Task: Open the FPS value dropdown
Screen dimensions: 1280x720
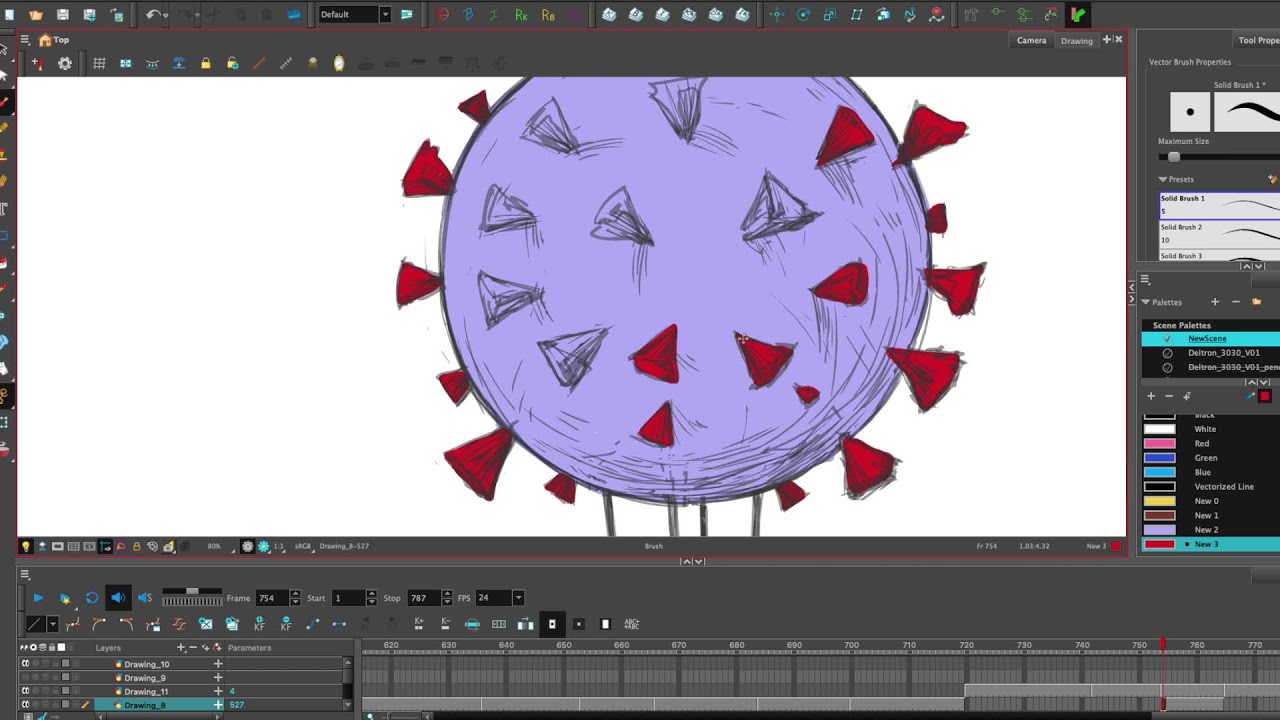Action: (518, 598)
